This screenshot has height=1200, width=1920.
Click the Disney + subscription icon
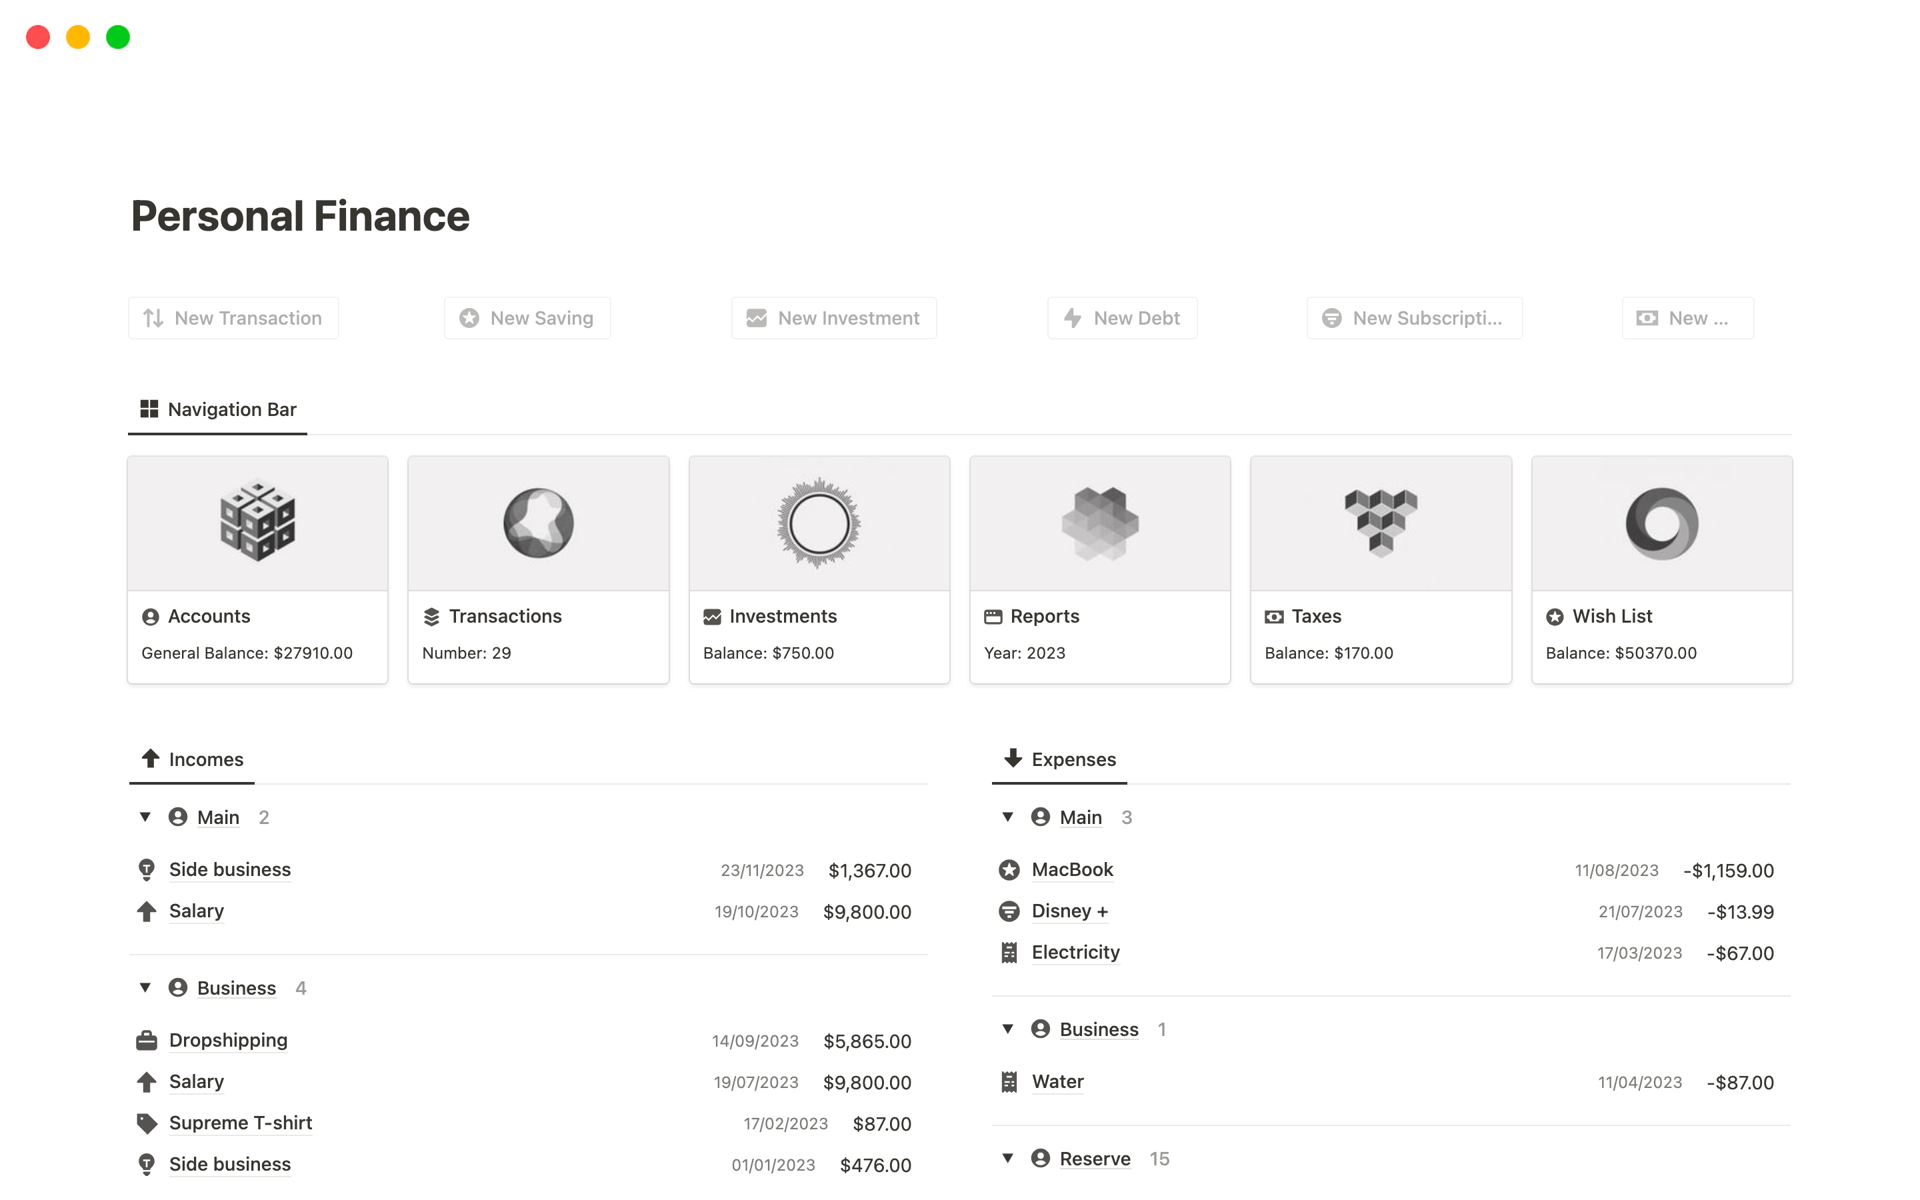coord(1009,911)
